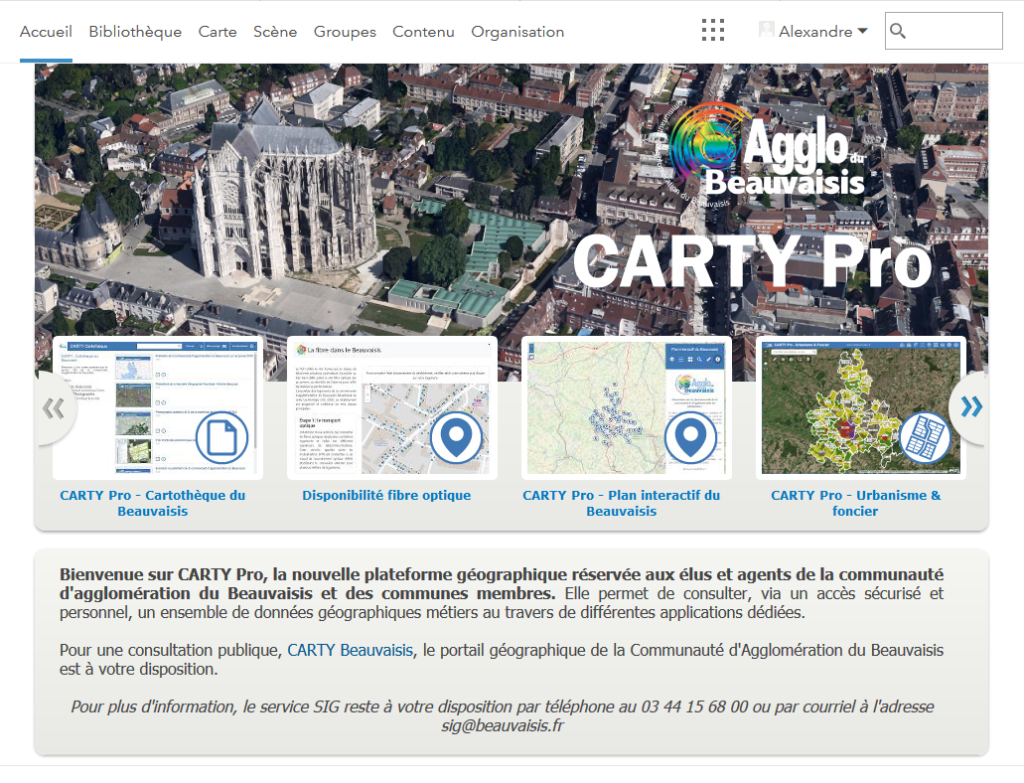The height and width of the screenshot is (783, 1024).
Task: Open the Carte menu item
Action: [x=217, y=32]
